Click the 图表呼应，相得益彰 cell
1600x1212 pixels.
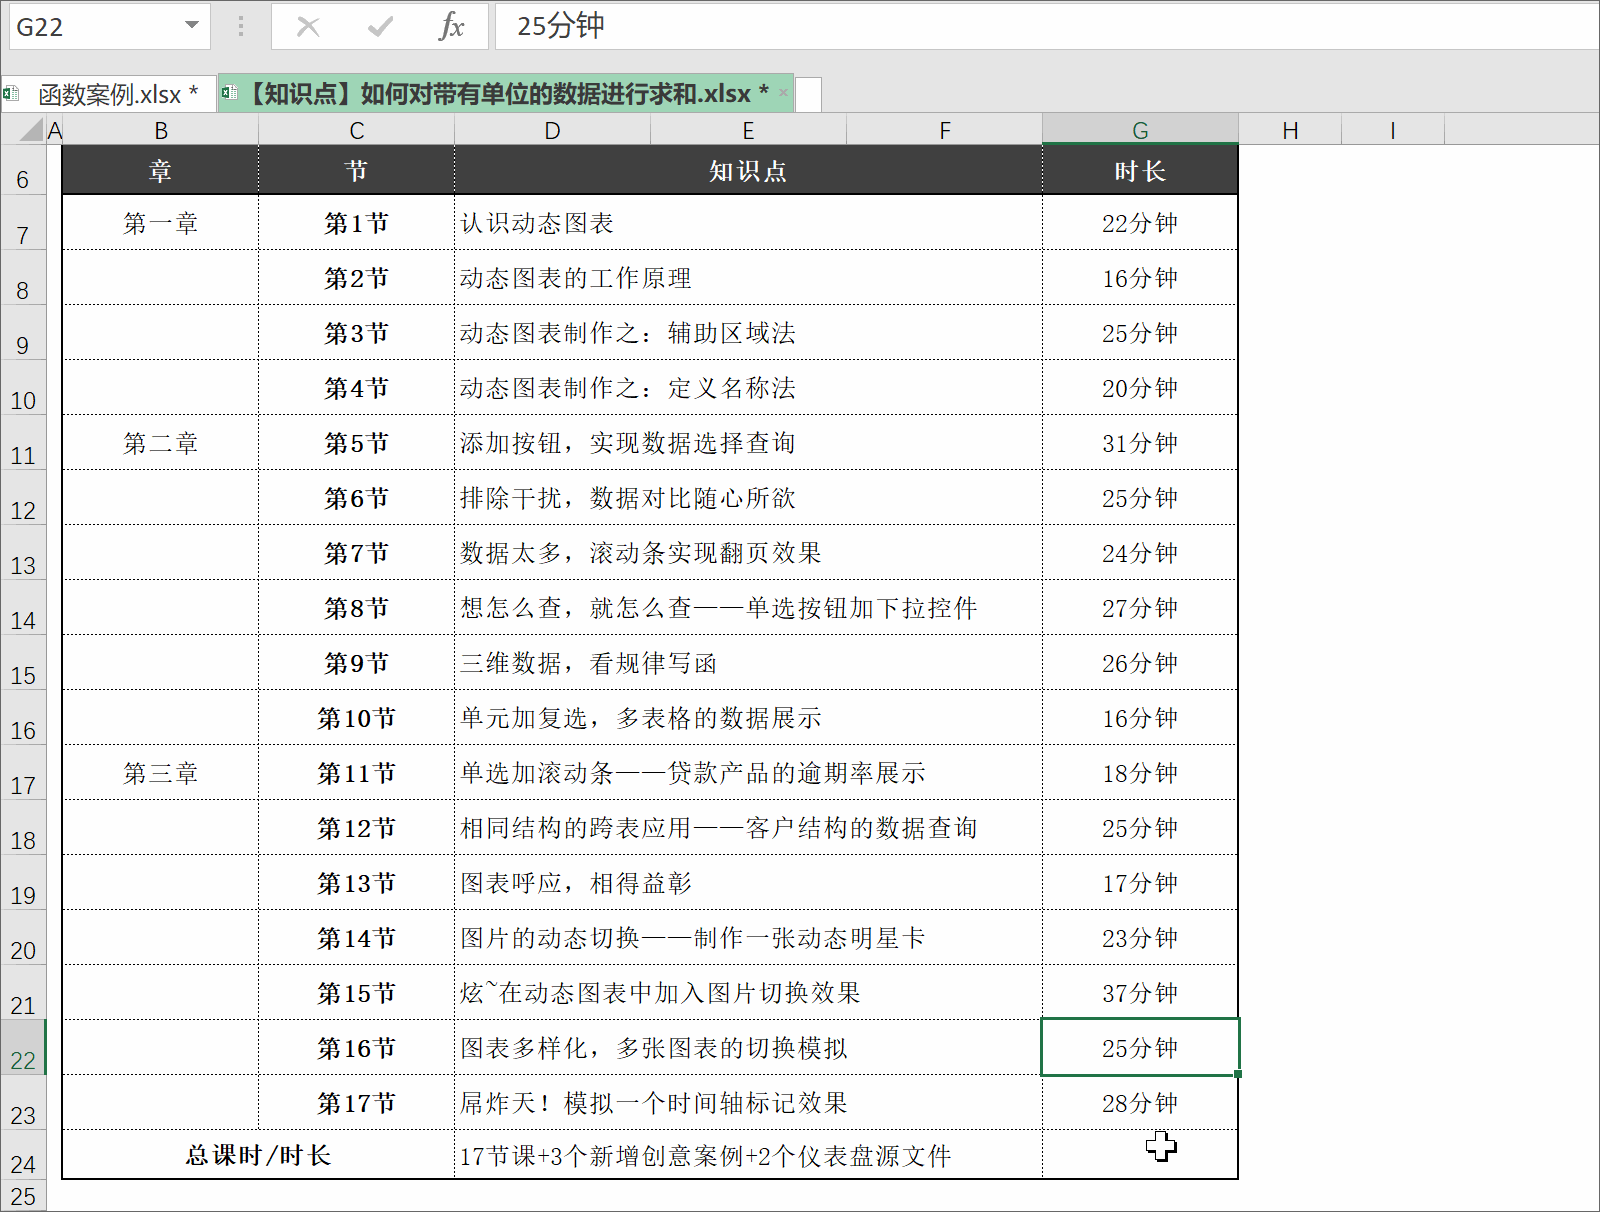[x=748, y=883]
